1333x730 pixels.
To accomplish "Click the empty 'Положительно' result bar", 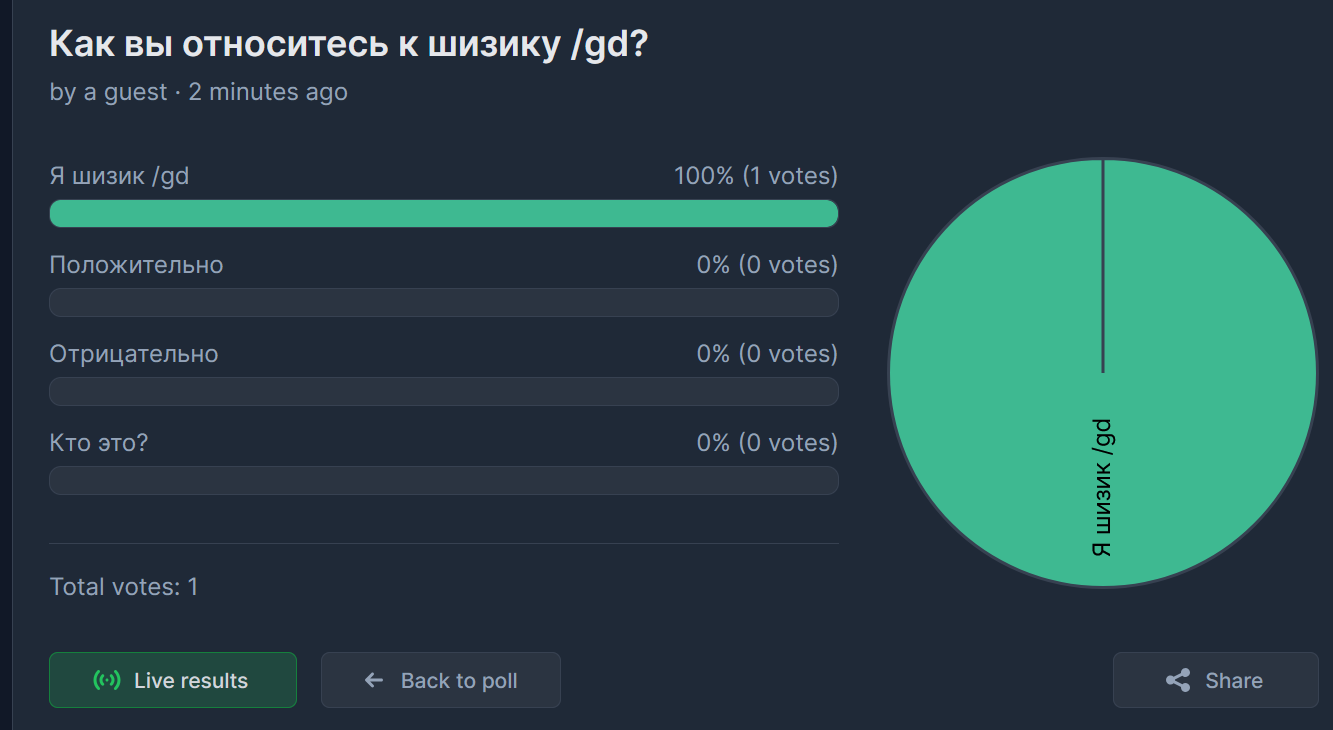I will (x=443, y=303).
